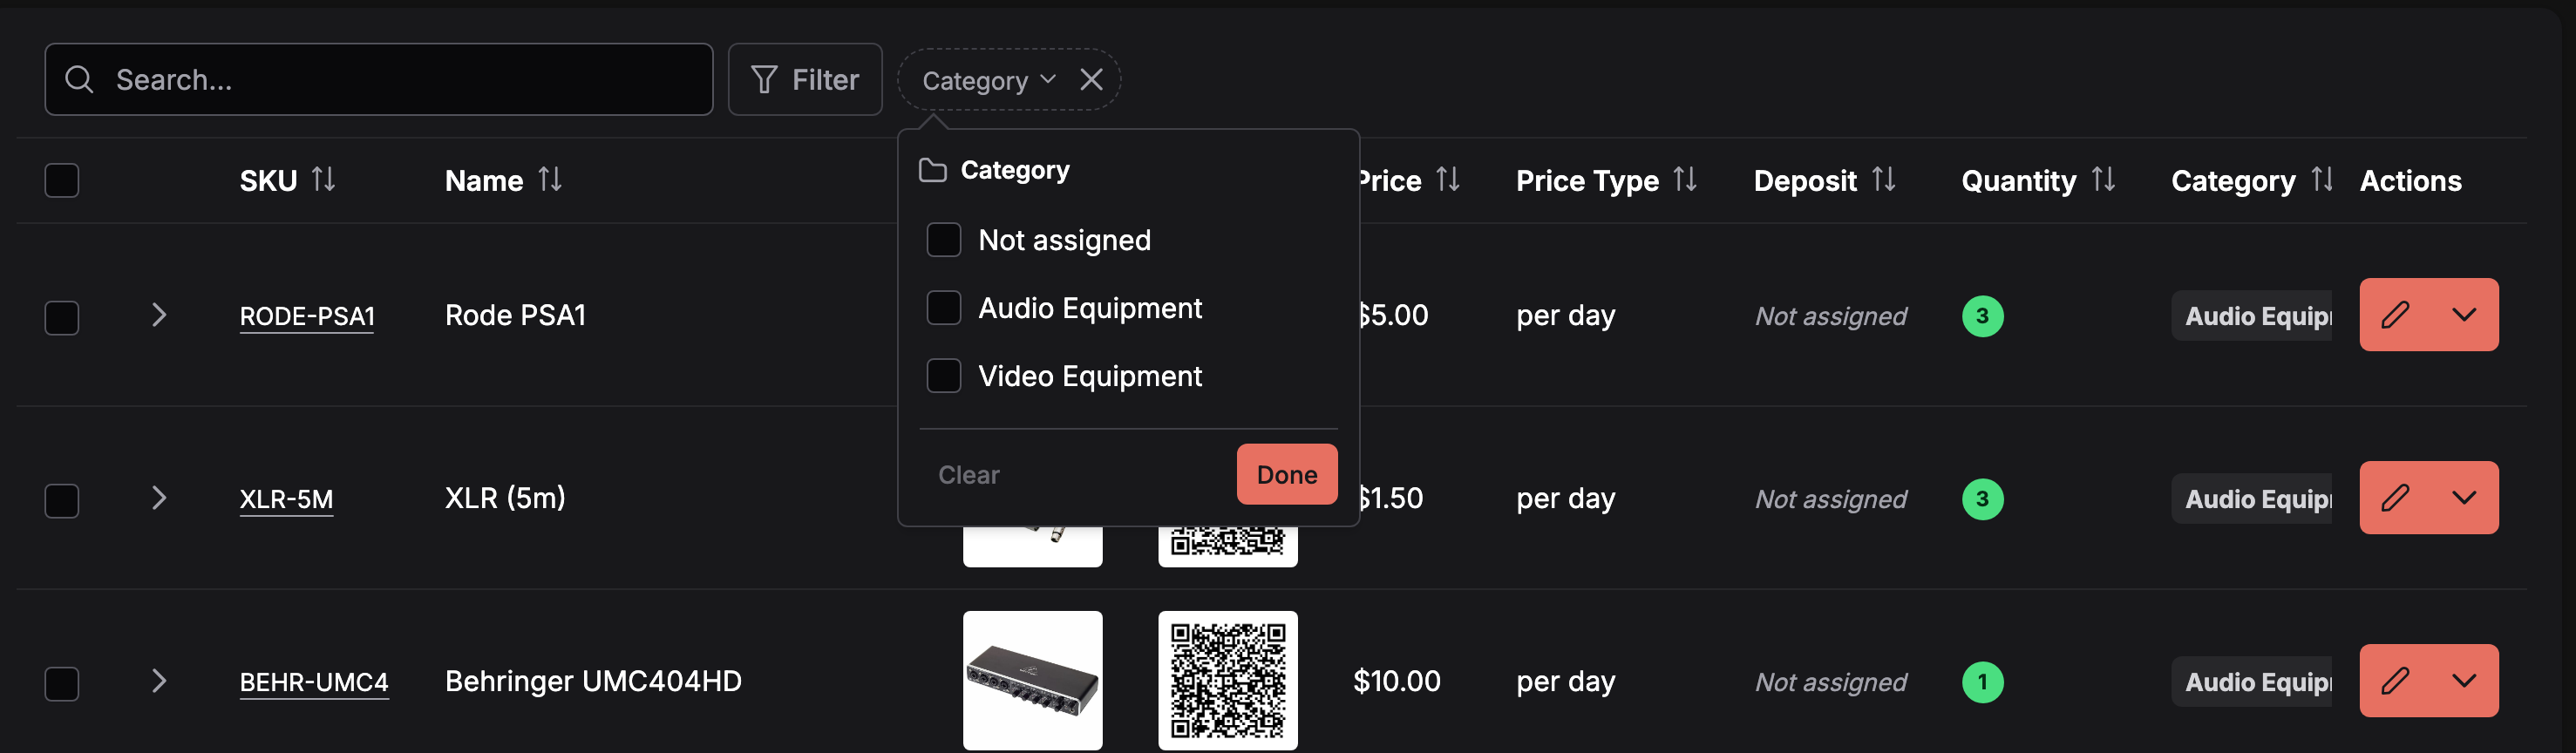The height and width of the screenshot is (753, 2576).
Task: Toggle the select-all checkbox in table header
Action: 62,181
